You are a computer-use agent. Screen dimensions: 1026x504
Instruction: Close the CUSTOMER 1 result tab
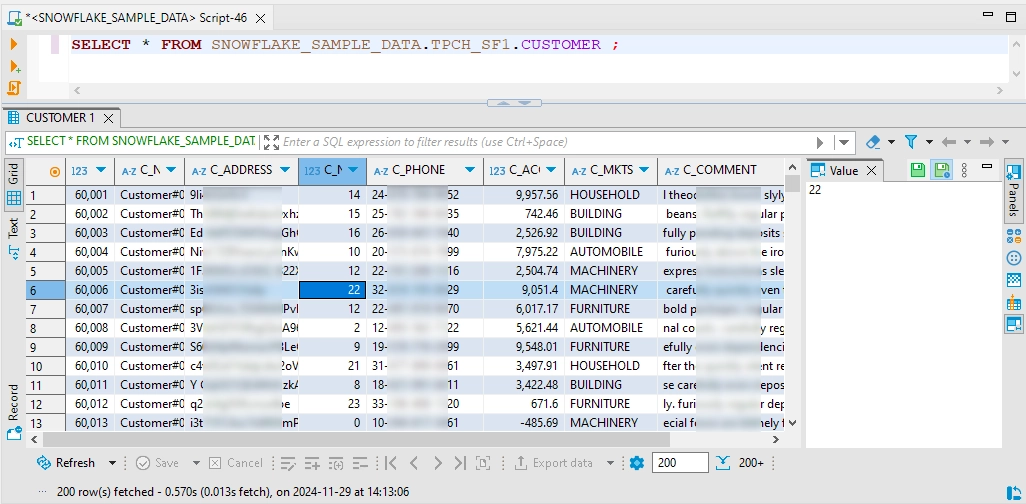click(x=109, y=118)
